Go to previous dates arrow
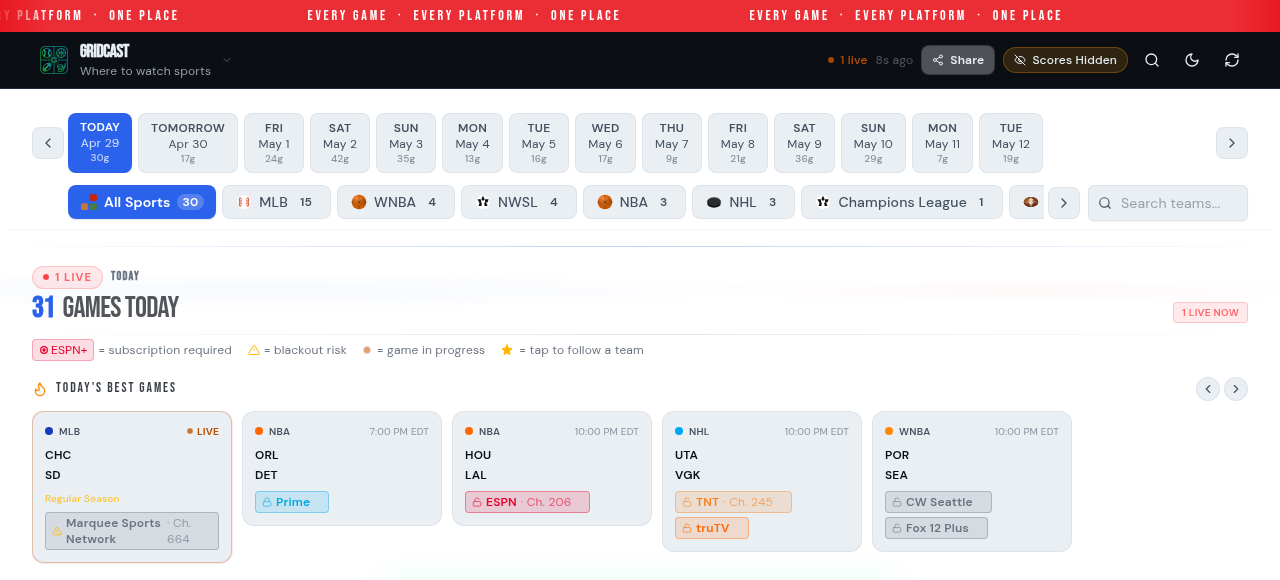Screen dimensions: 1280x580 pos(48,143)
